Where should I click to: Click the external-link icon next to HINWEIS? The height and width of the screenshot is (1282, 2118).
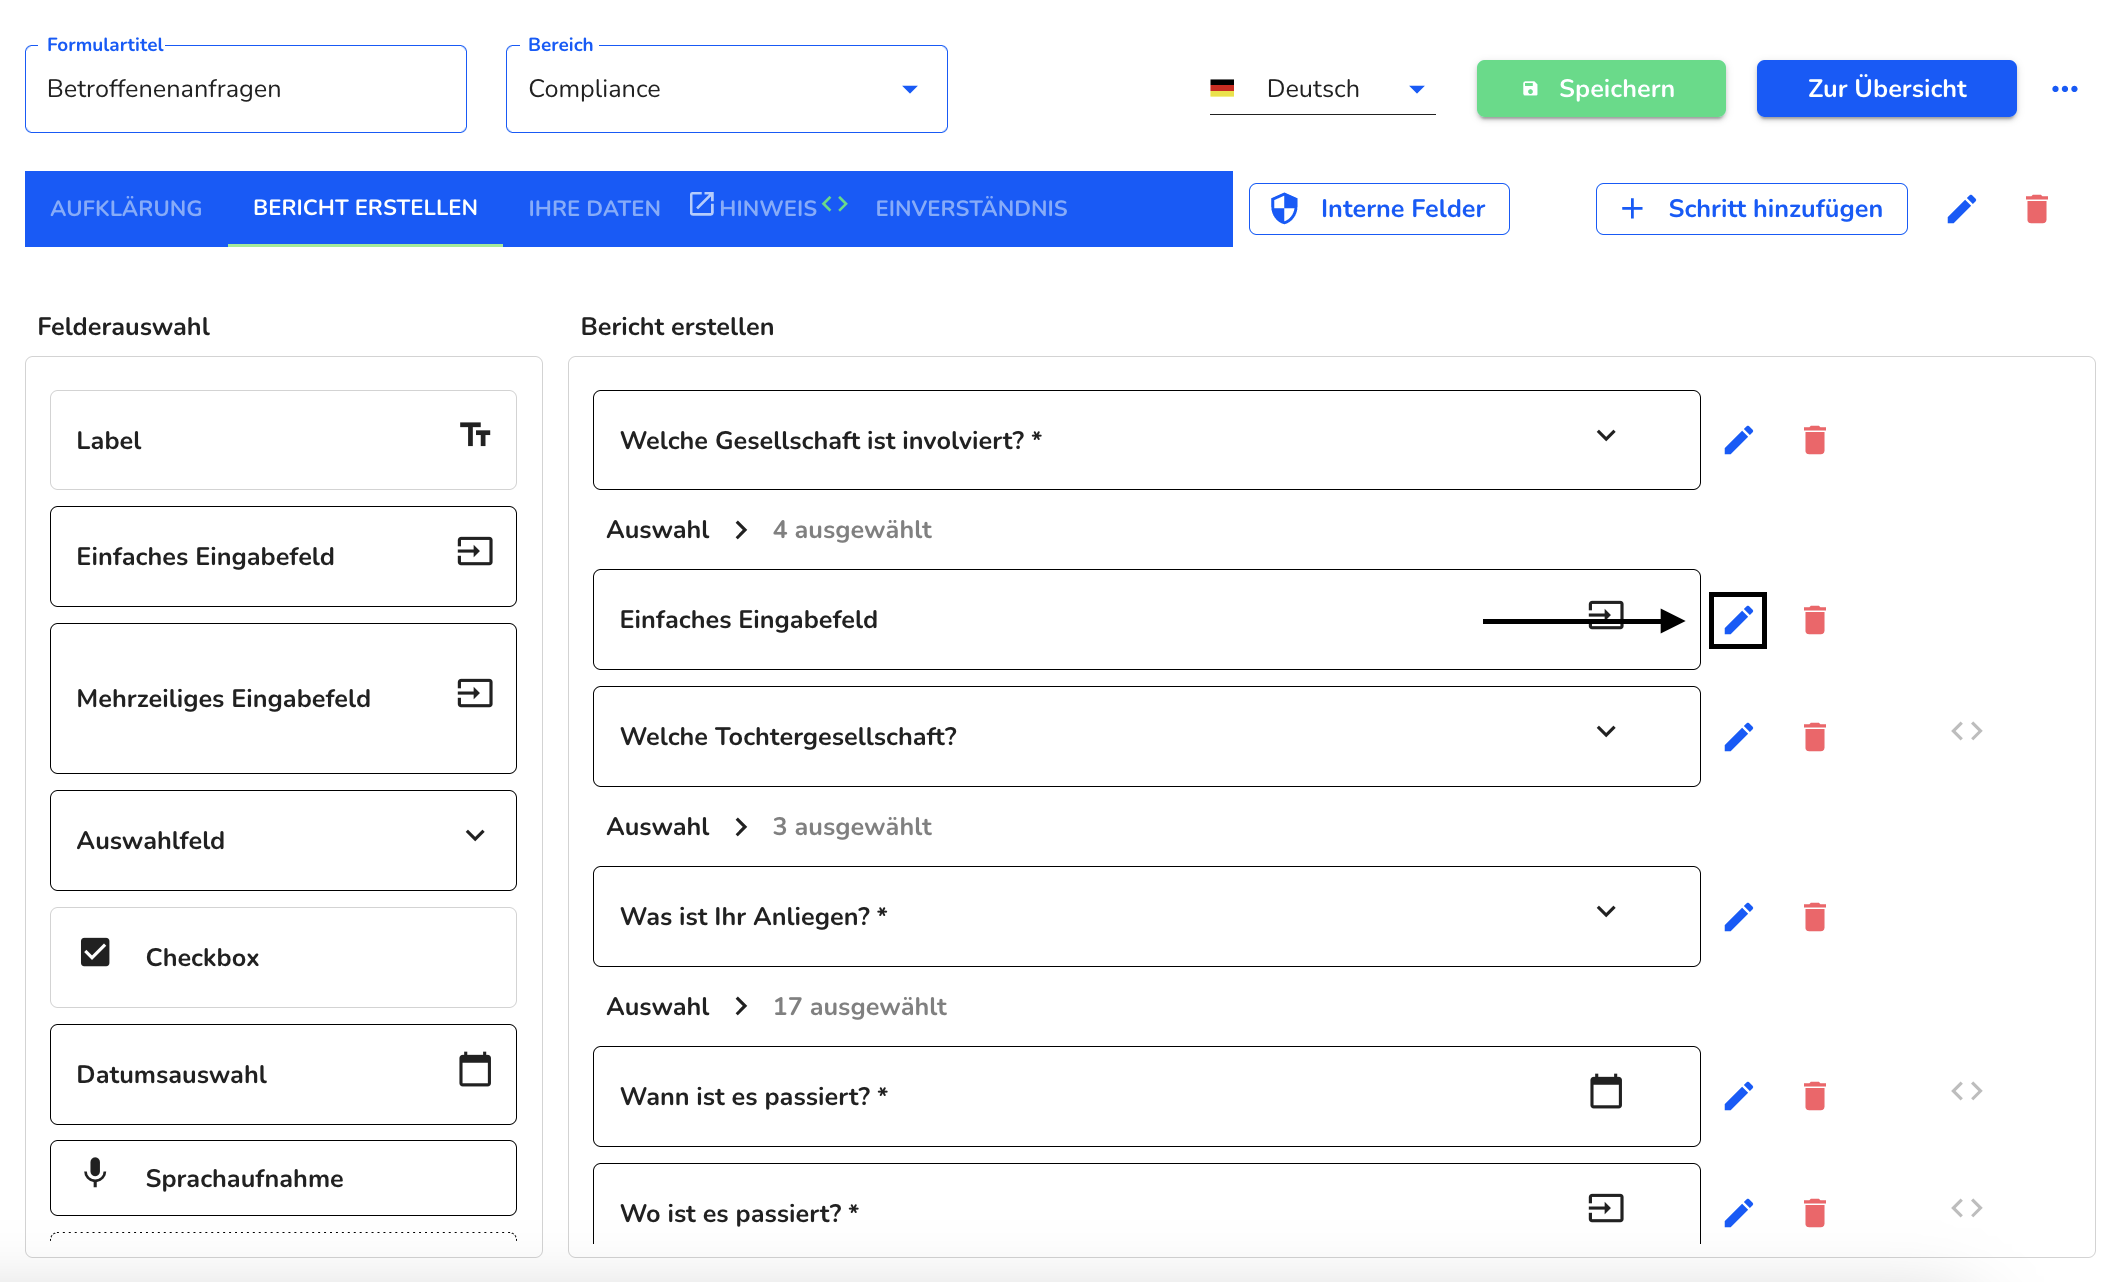point(702,204)
